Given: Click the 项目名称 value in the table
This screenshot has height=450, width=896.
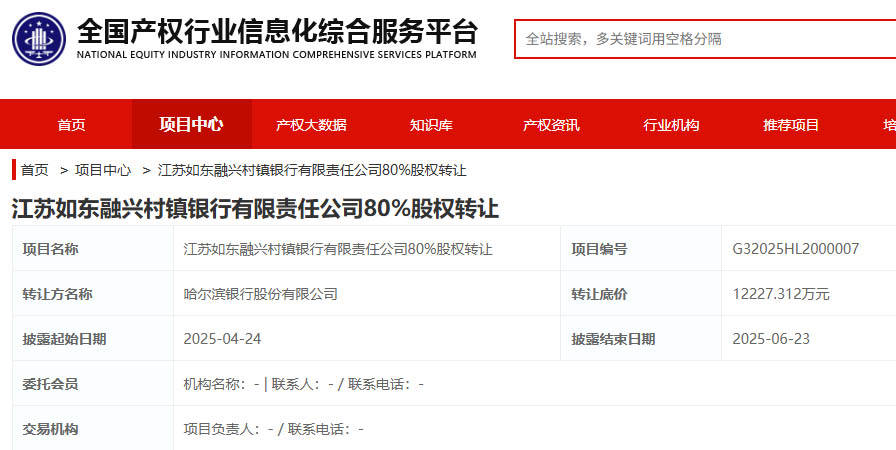Looking at the screenshot, I should pos(338,249).
